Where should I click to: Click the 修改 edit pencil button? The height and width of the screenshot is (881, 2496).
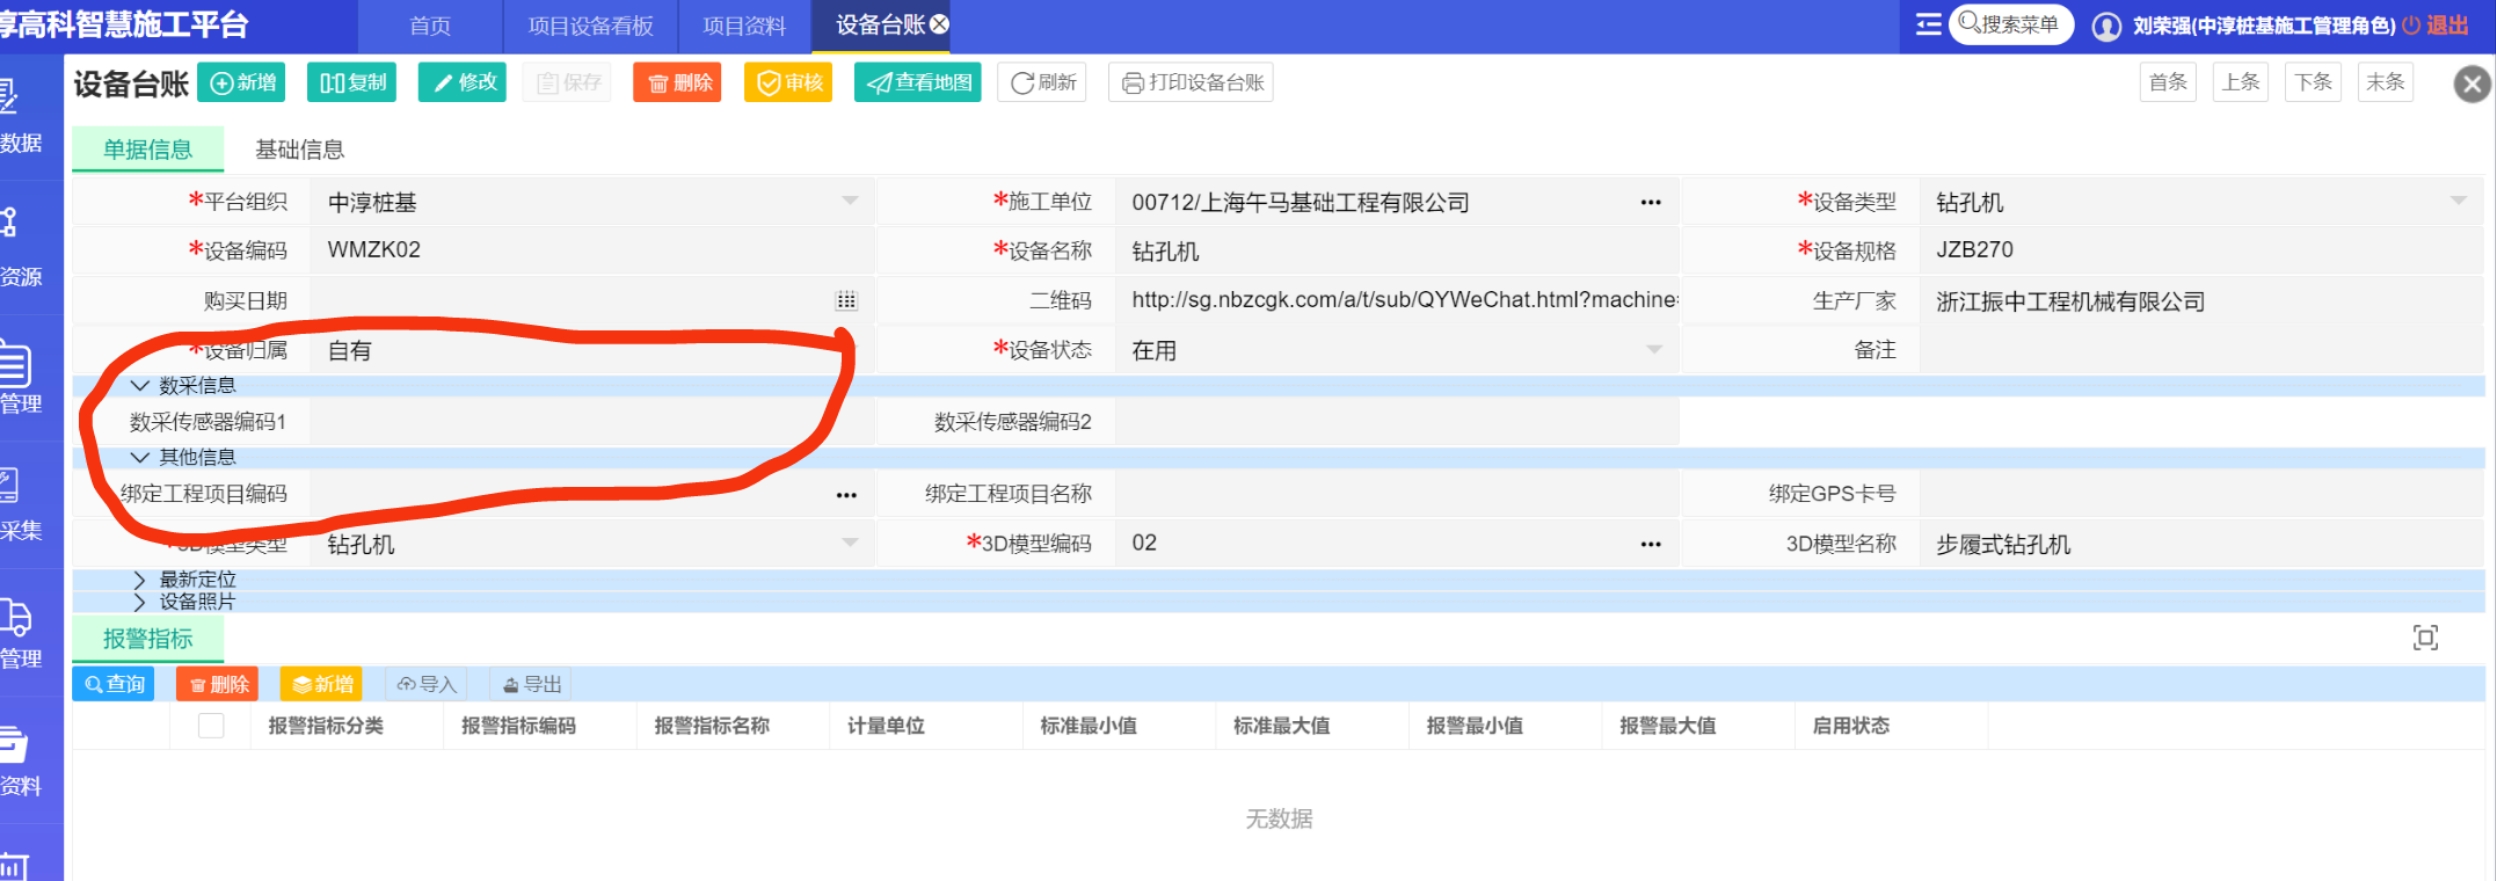(x=463, y=83)
